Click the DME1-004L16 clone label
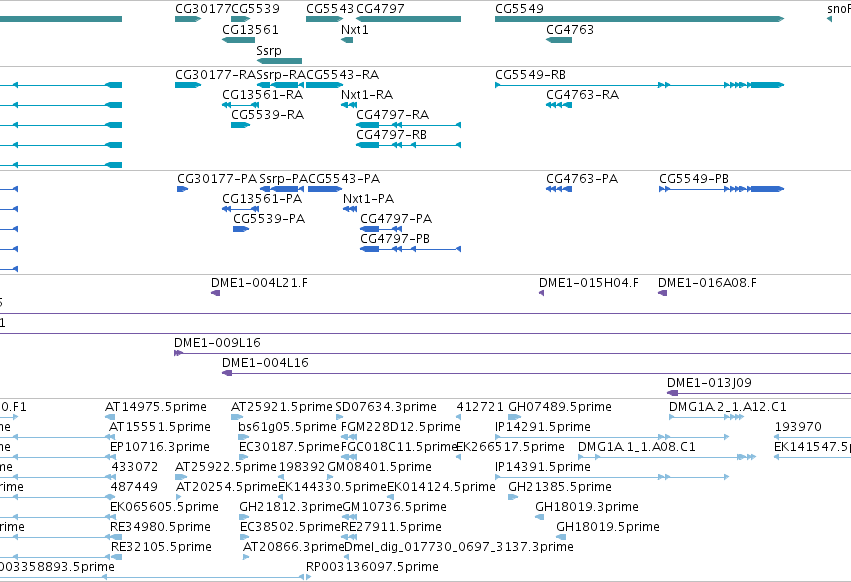Screen dimensions: 851x582 pyautogui.click(x=265, y=363)
